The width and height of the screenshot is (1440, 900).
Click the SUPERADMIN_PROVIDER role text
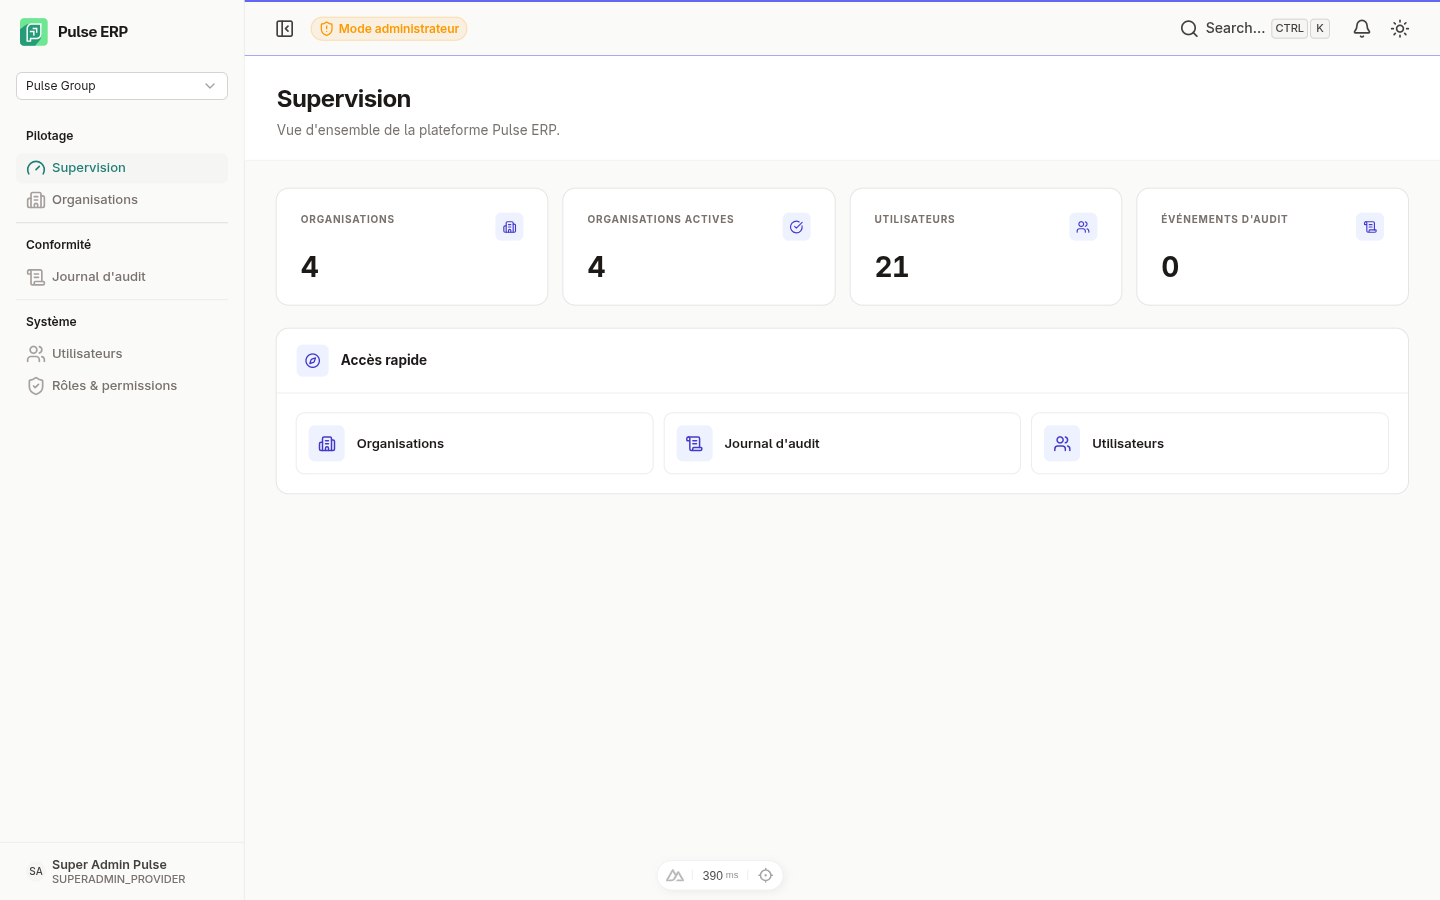119,880
